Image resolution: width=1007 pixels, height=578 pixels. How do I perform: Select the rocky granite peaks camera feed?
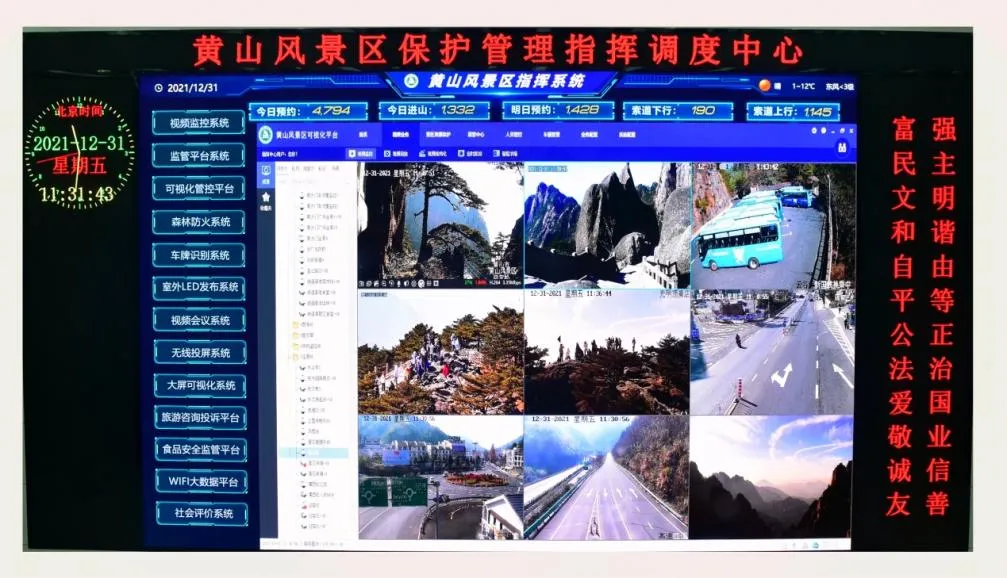tap(608, 225)
